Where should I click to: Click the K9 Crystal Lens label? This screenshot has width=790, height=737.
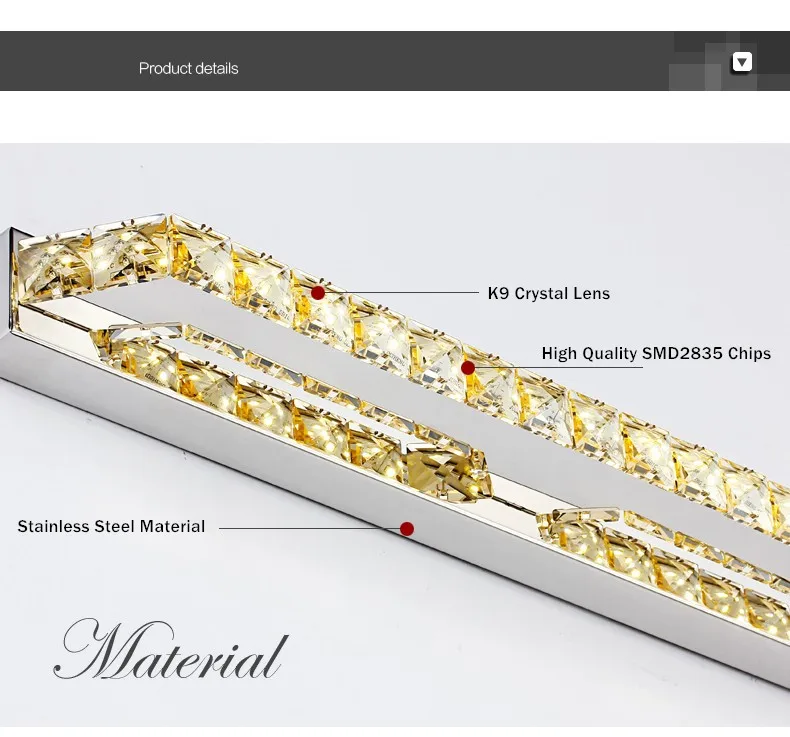point(549,293)
